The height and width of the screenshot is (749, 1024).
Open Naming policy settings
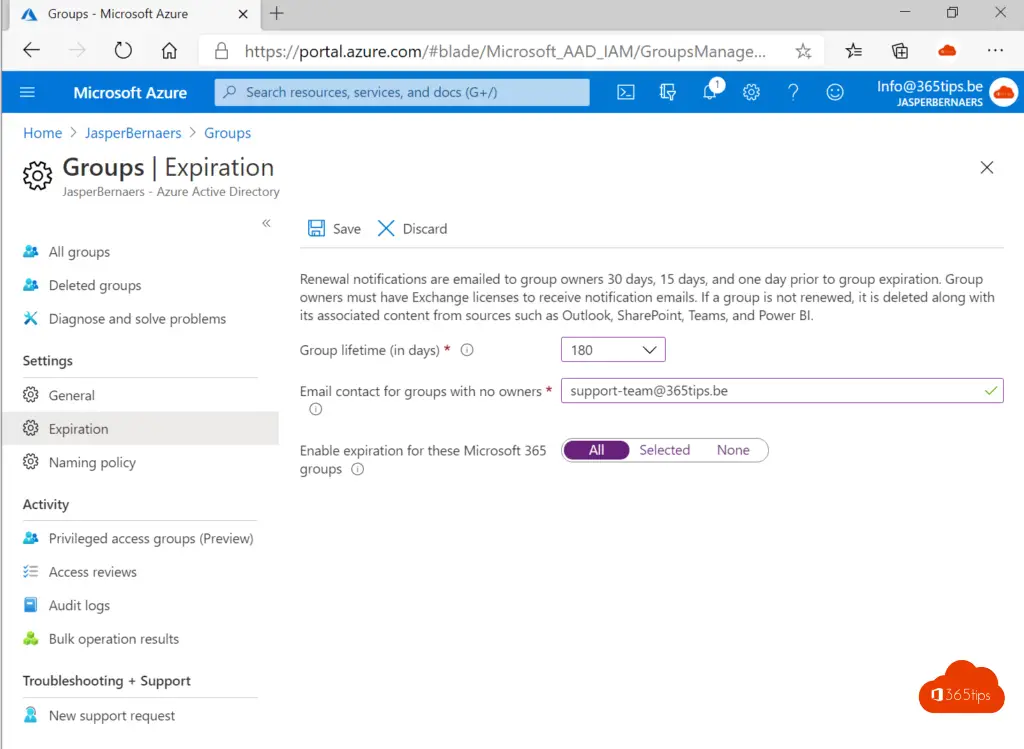point(92,462)
